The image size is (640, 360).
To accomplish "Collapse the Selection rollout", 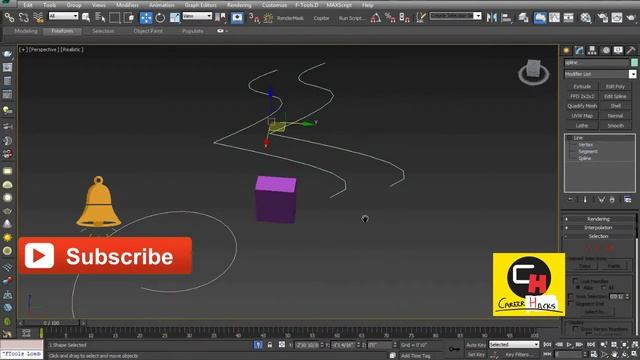I will [x=598, y=236].
